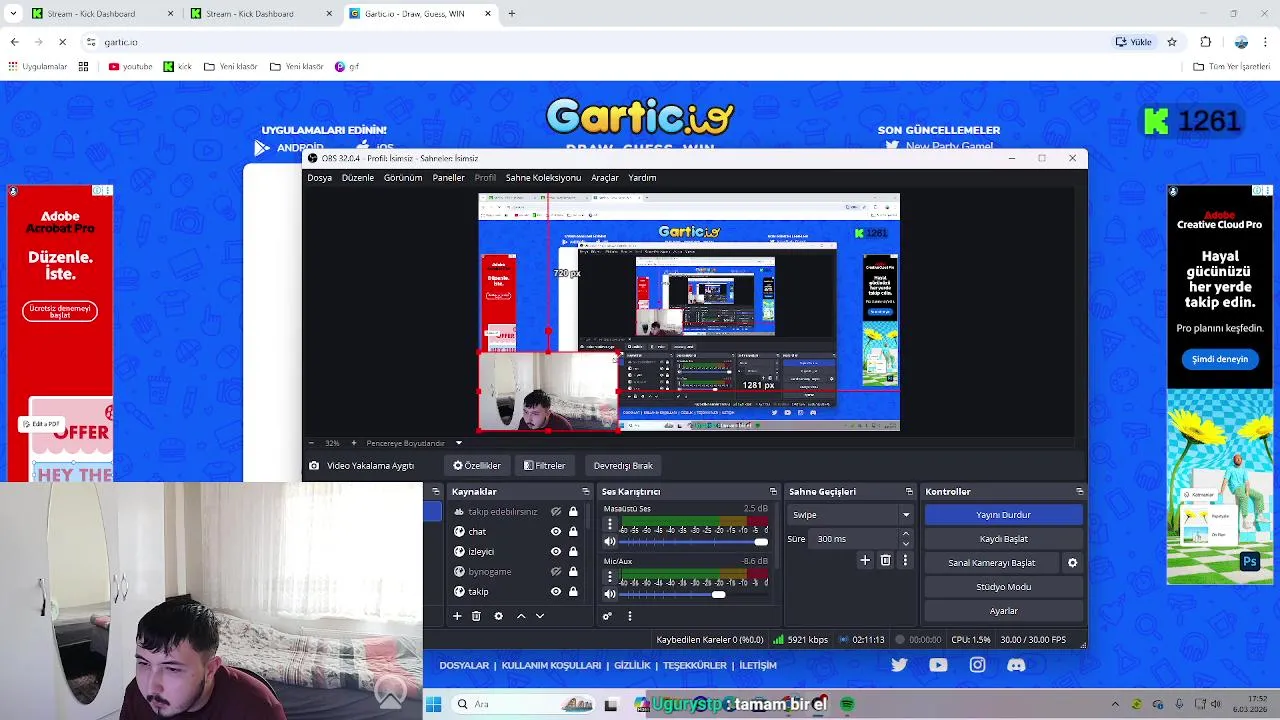
Task: Open source properties using the Kaynaklar gear icon
Action: 498,616
